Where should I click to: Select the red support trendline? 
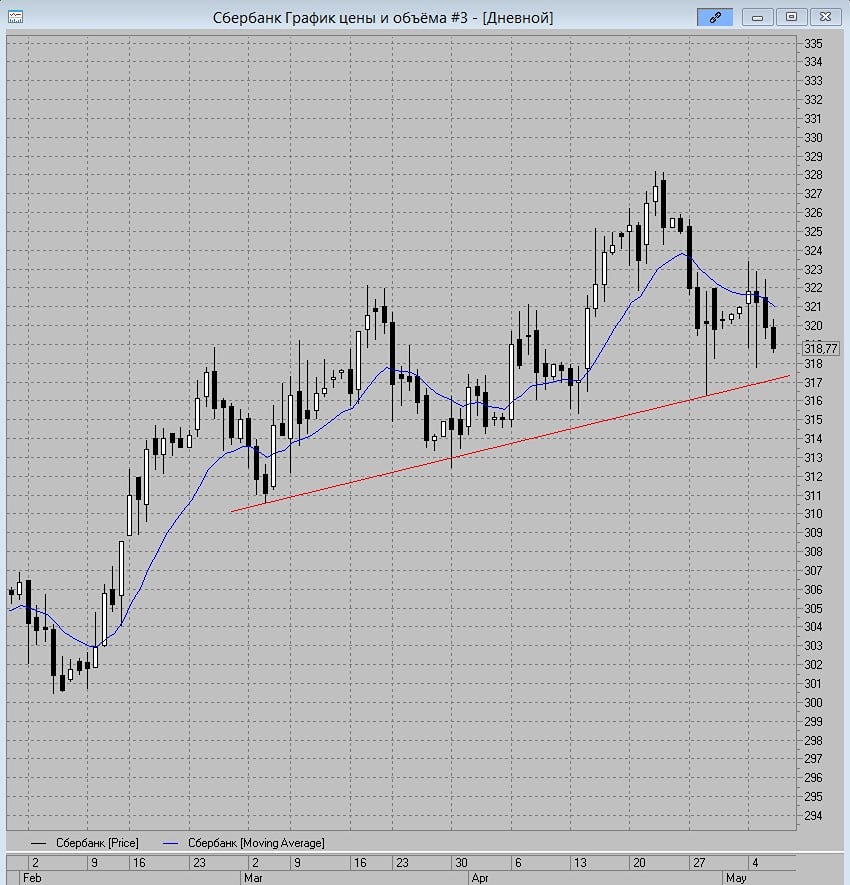pyautogui.click(x=511, y=444)
